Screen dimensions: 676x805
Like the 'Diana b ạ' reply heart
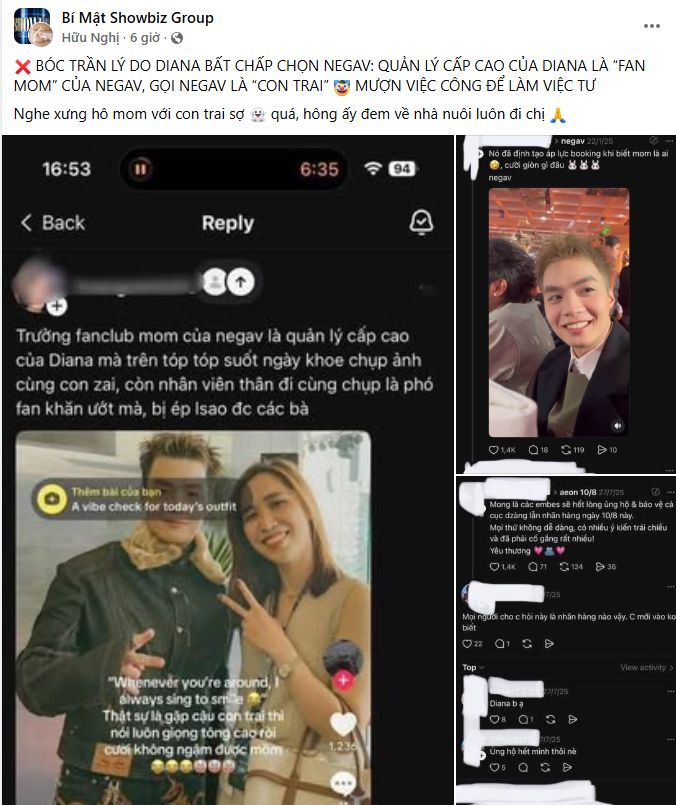(x=494, y=719)
